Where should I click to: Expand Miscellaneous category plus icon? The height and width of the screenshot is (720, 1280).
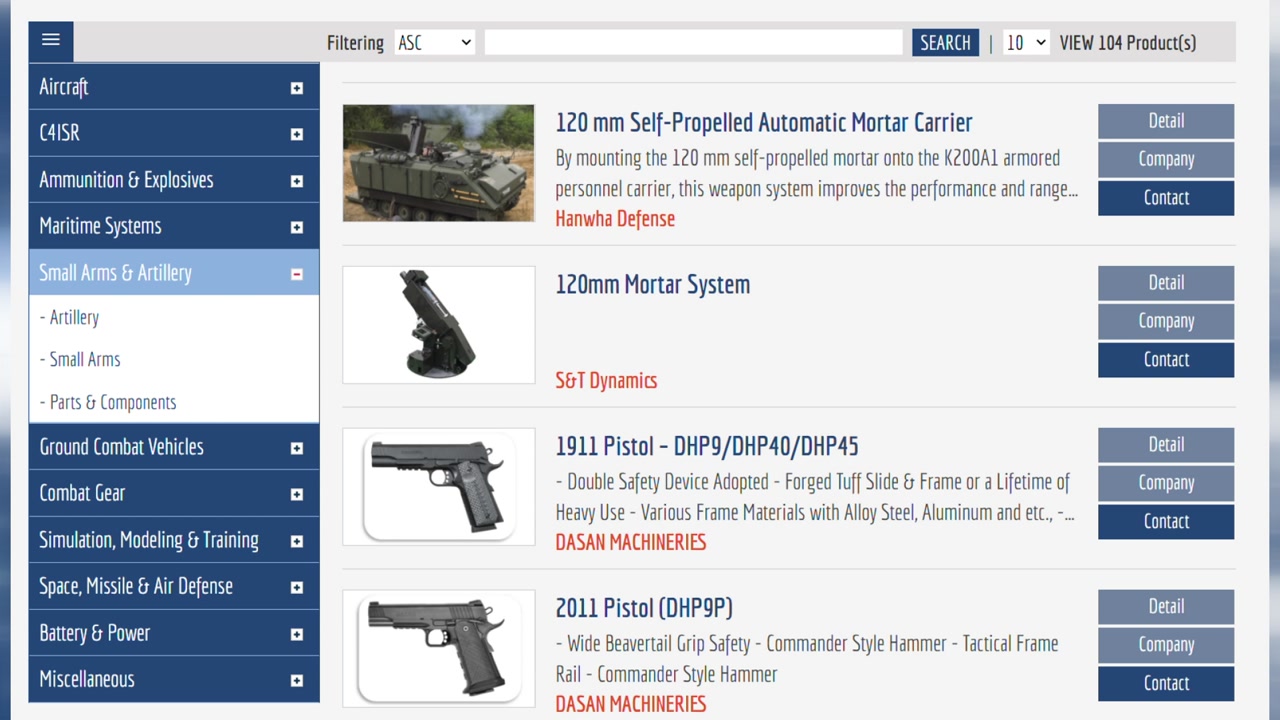[x=297, y=681]
